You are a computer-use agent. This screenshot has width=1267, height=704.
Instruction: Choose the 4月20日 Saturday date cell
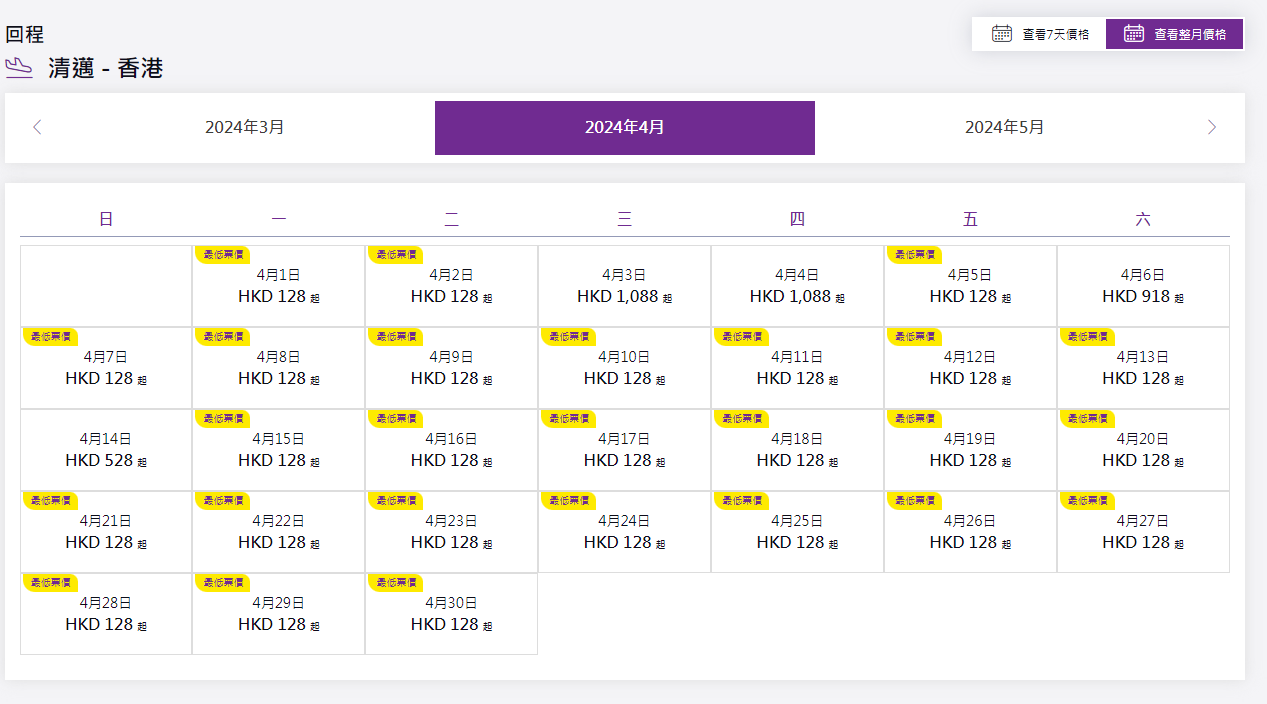pos(1143,450)
